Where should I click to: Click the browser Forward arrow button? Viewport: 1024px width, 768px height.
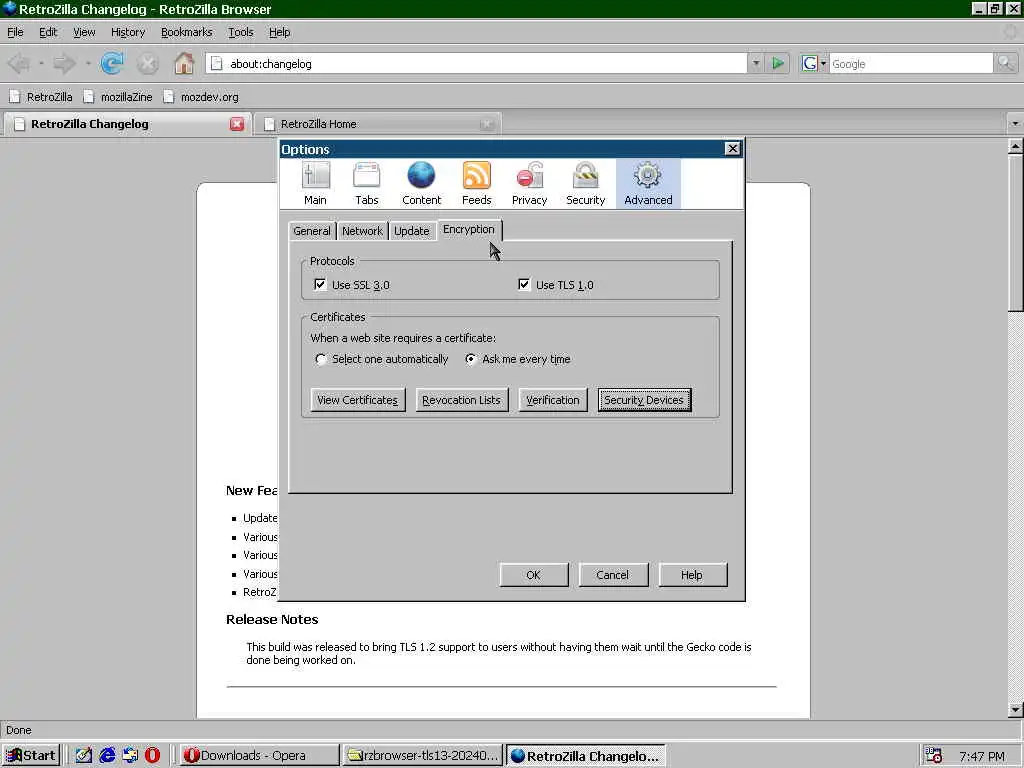coord(64,63)
